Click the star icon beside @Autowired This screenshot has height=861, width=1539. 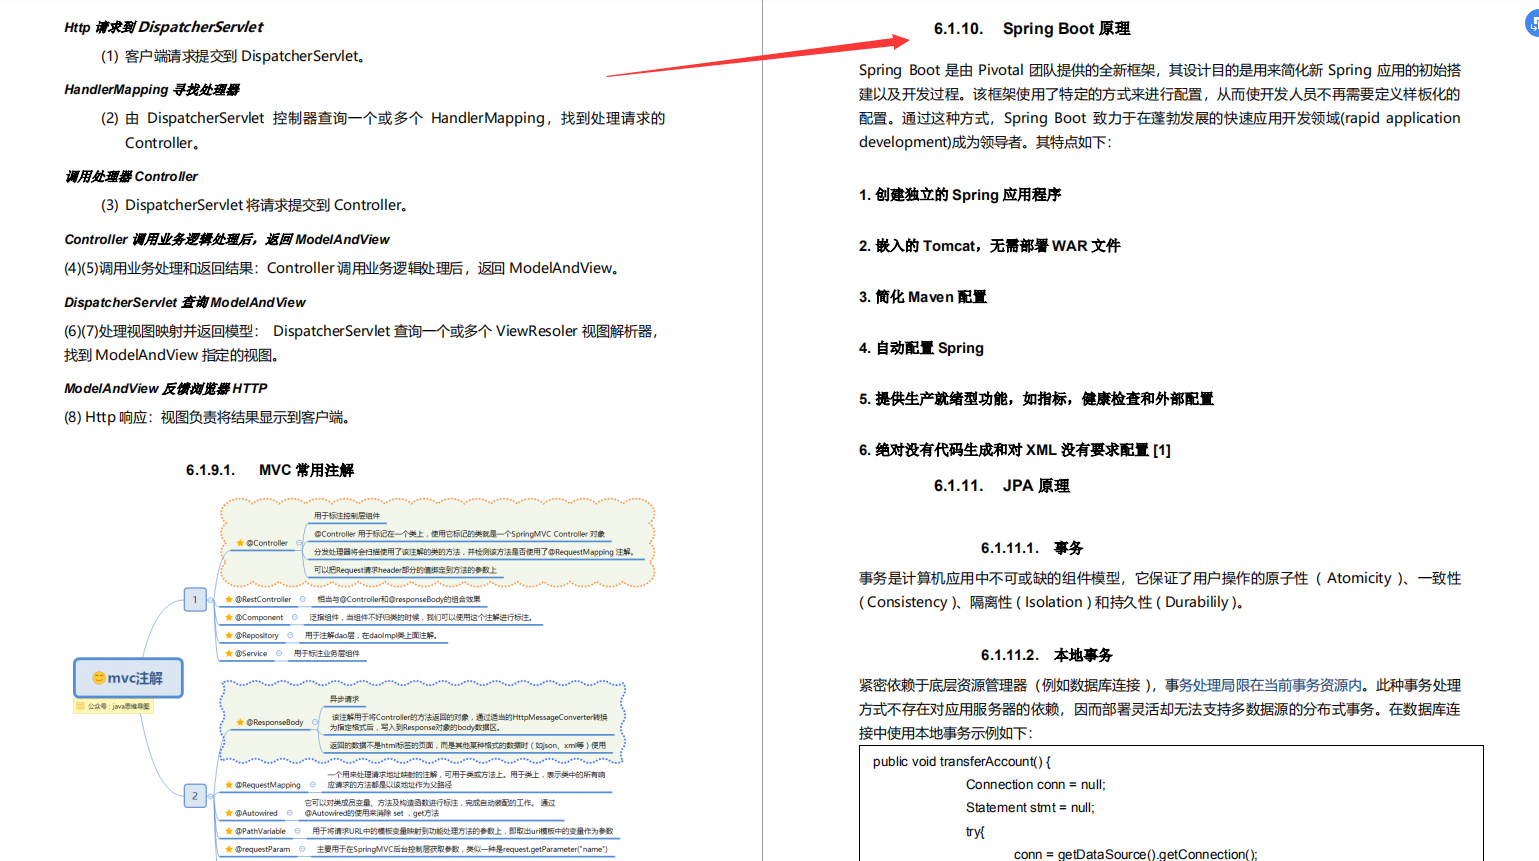(229, 813)
